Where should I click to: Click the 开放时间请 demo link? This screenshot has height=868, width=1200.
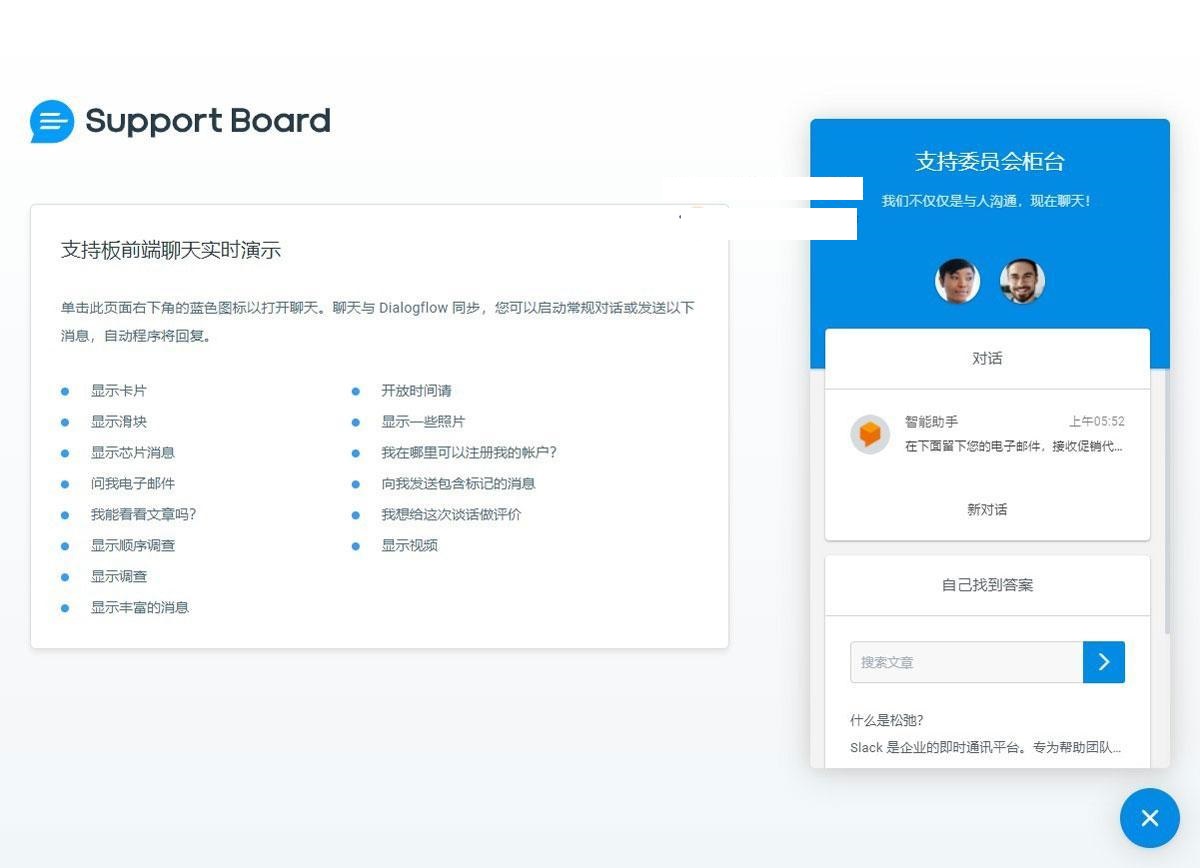tap(415, 391)
